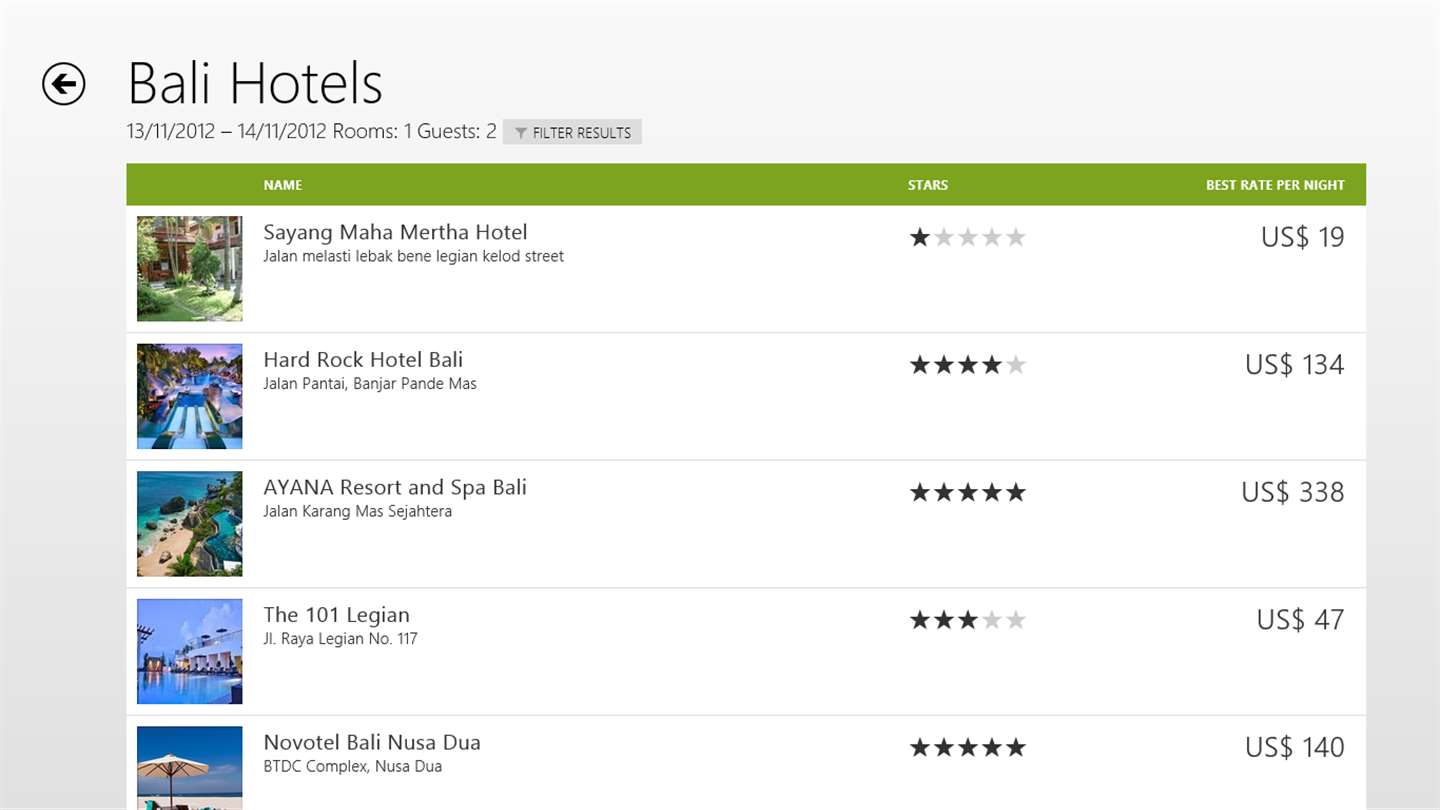Open The 101 Legian thumbnail image
This screenshot has width=1440, height=810.
[x=190, y=651]
